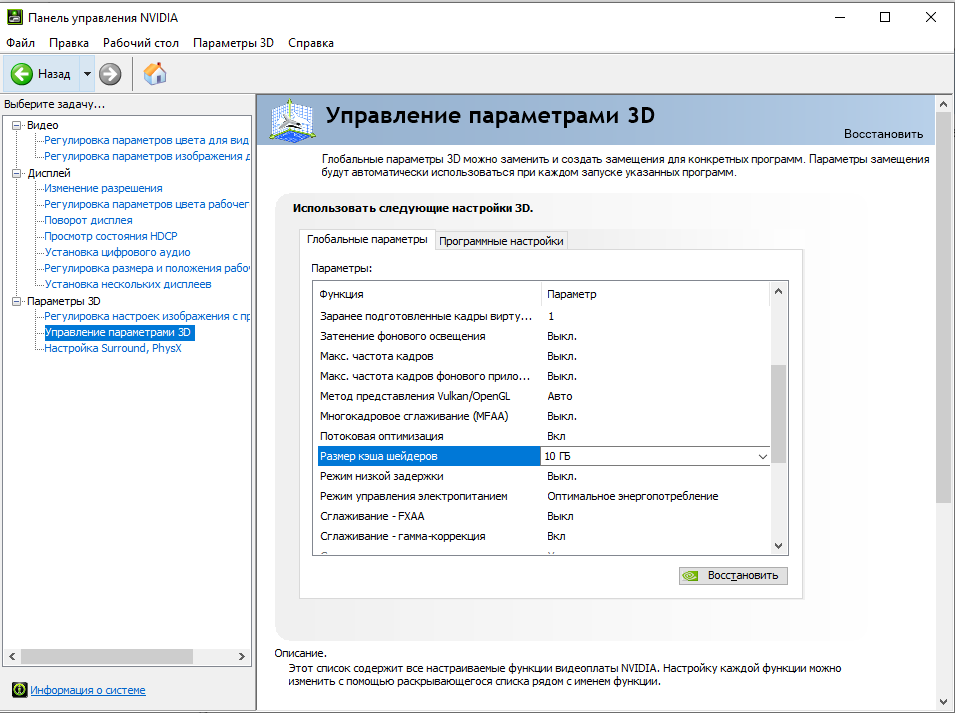Image resolution: width=955 pixels, height=713 pixels.
Task: Click the Восстановить link in the header
Action: pos(883,134)
